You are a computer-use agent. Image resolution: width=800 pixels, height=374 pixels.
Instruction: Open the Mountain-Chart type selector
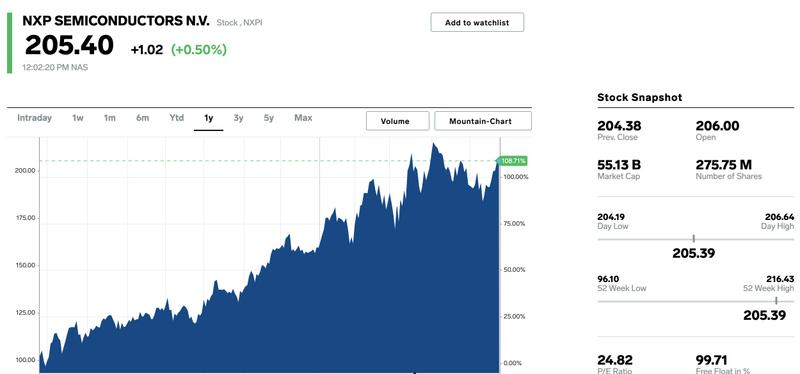point(483,121)
